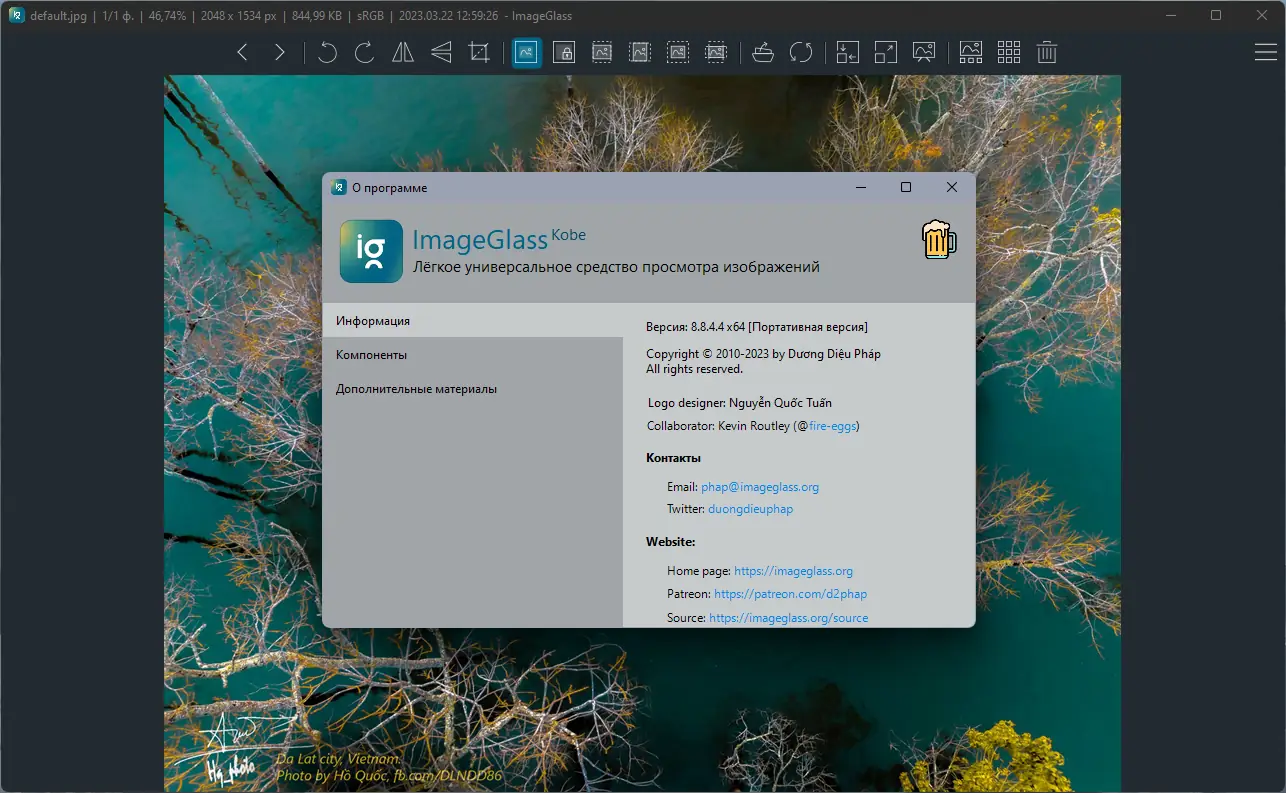The width and height of the screenshot is (1286, 793).
Task: Open the Компоненты tab
Action: point(472,355)
